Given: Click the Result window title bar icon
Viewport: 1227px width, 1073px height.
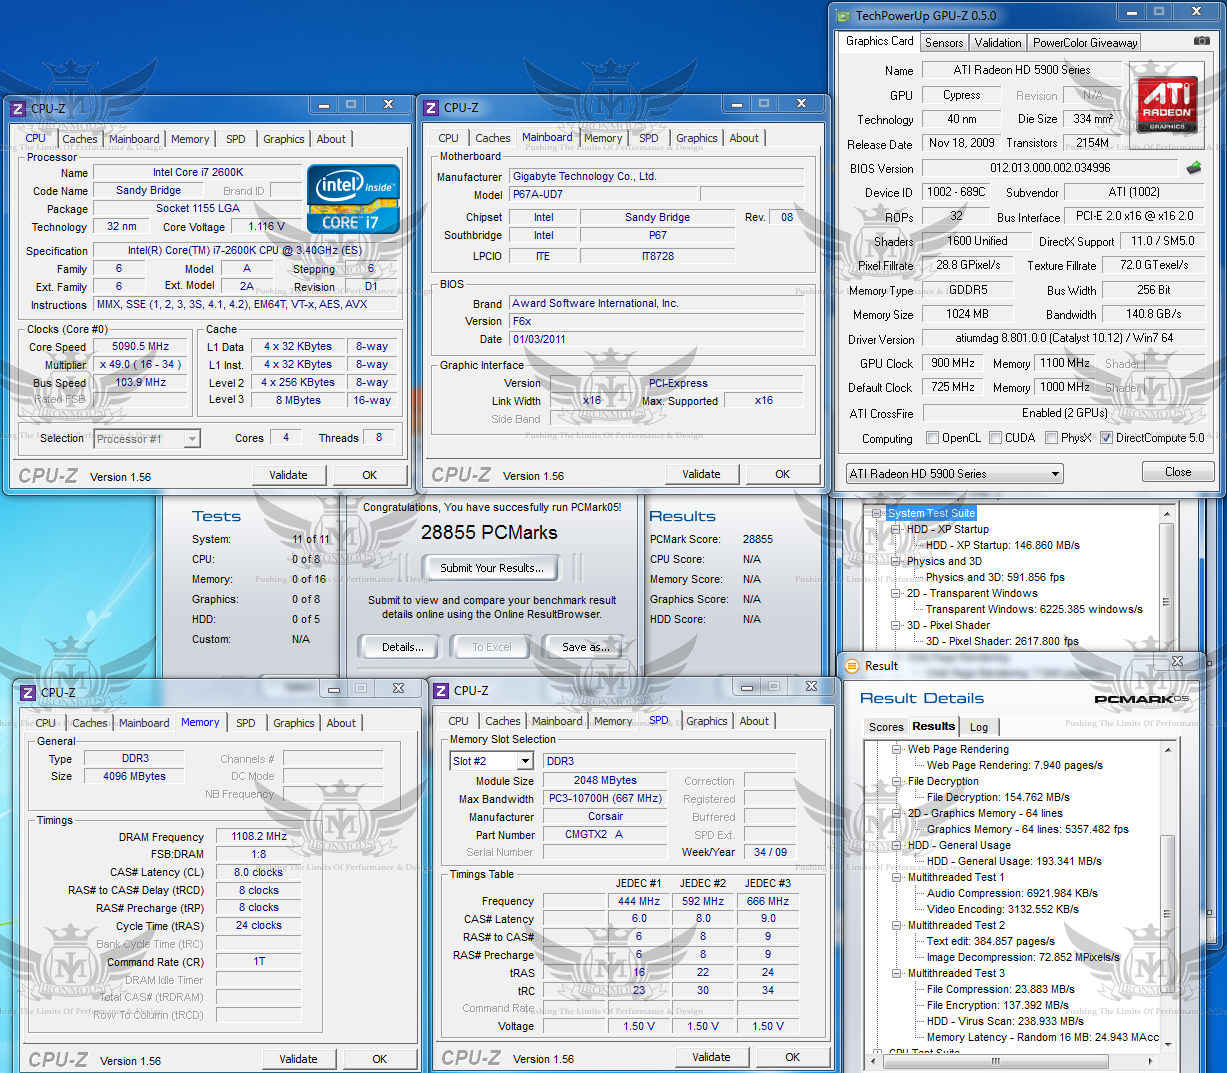Looking at the screenshot, I should point(852,665).
